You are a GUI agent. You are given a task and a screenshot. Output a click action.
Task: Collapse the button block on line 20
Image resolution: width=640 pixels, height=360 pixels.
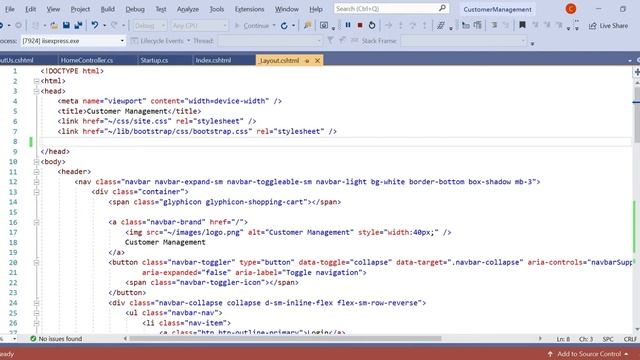[x=36, y=262]
